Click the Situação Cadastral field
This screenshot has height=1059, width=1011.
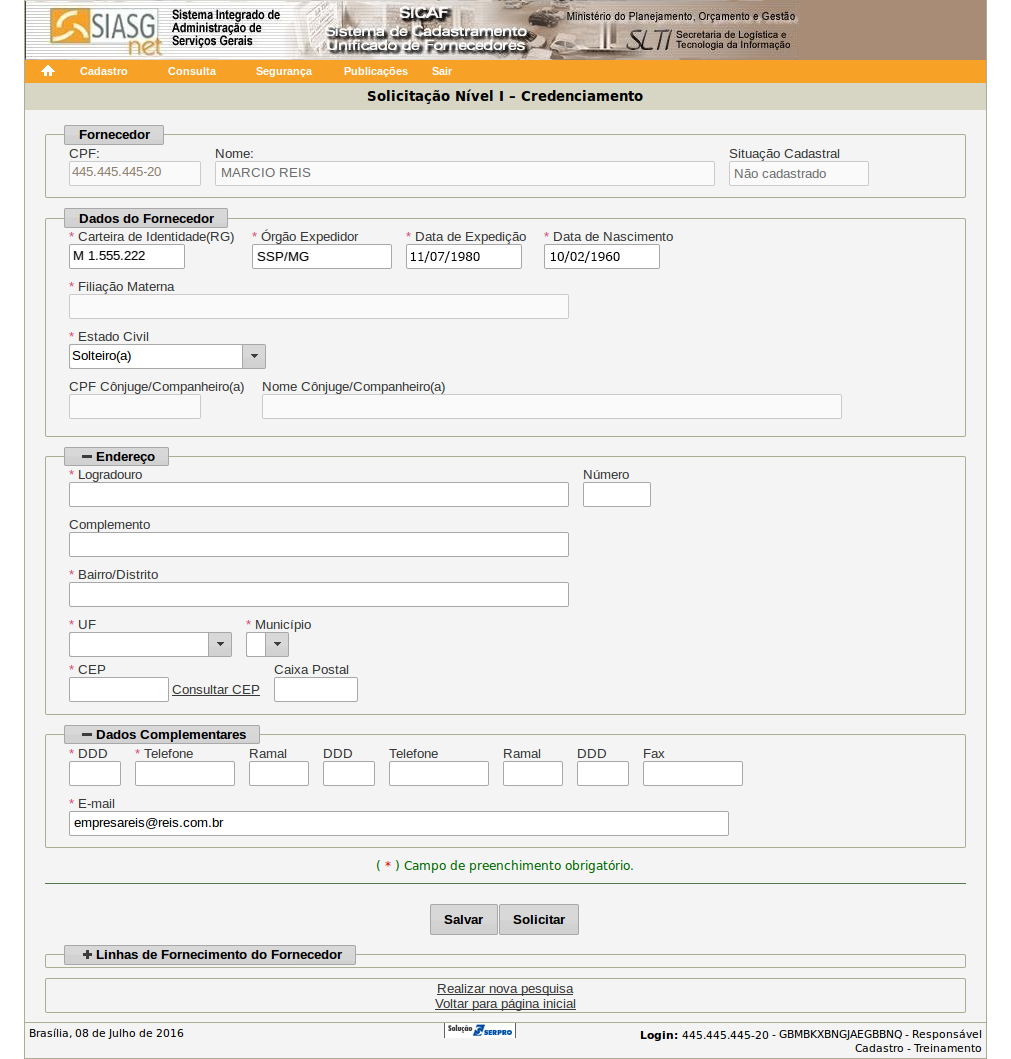tap(799, 174)
